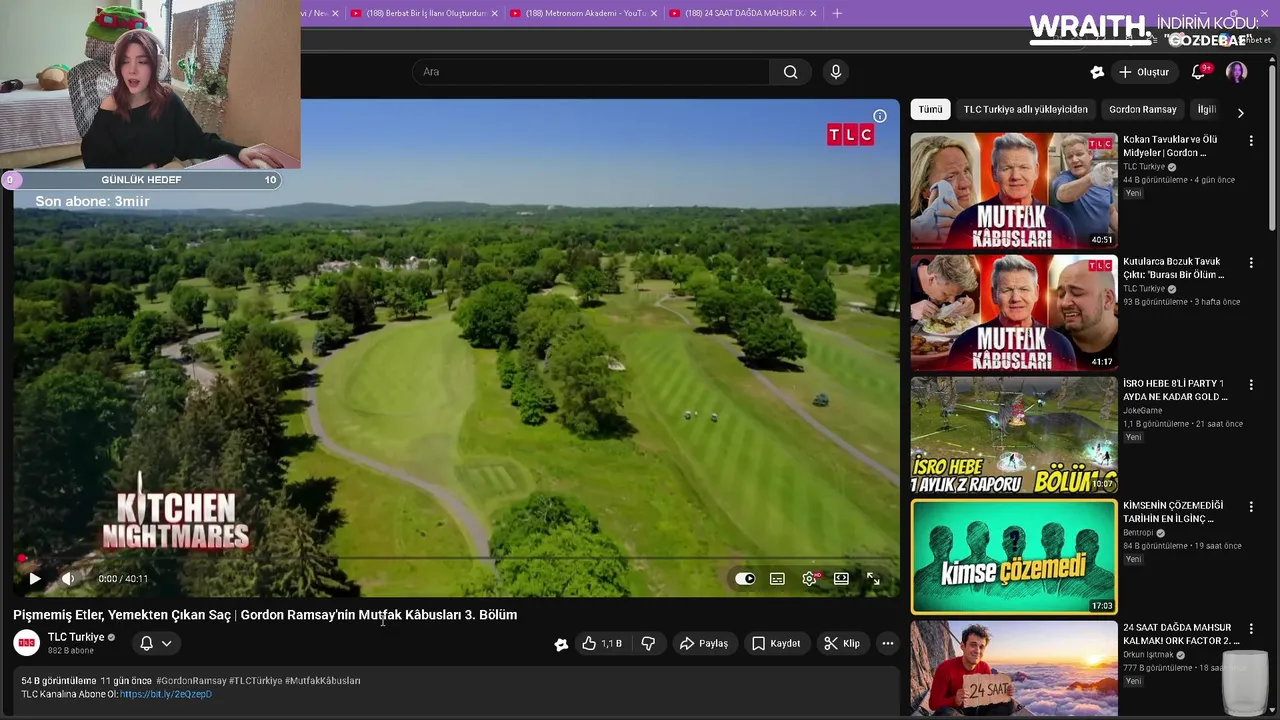This screenshot has height=720, width=1280.
Task: Open the Kokan Tavuklar ve Ölü Midyeler thumbnail
Action: [1014, 190]
